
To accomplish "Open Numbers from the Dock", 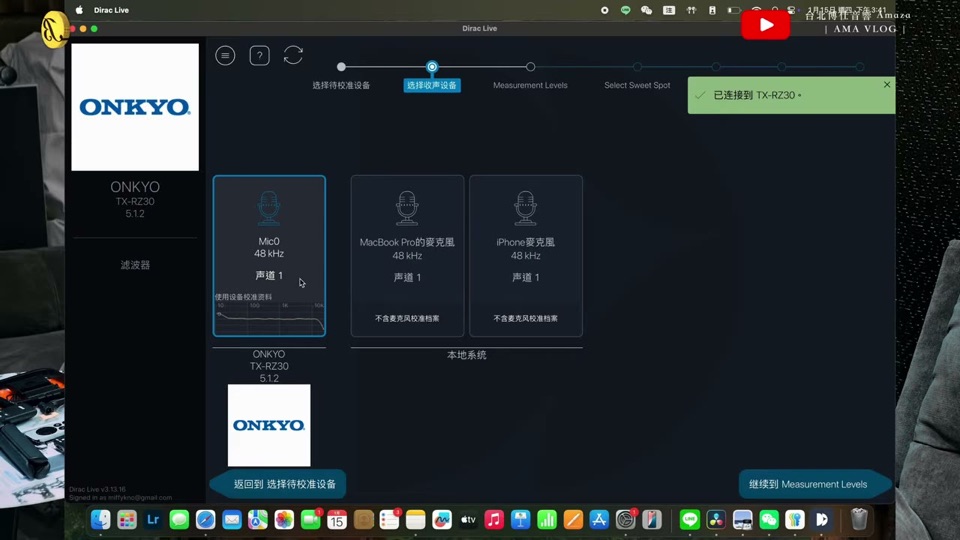I will click(x=547, y=520).
